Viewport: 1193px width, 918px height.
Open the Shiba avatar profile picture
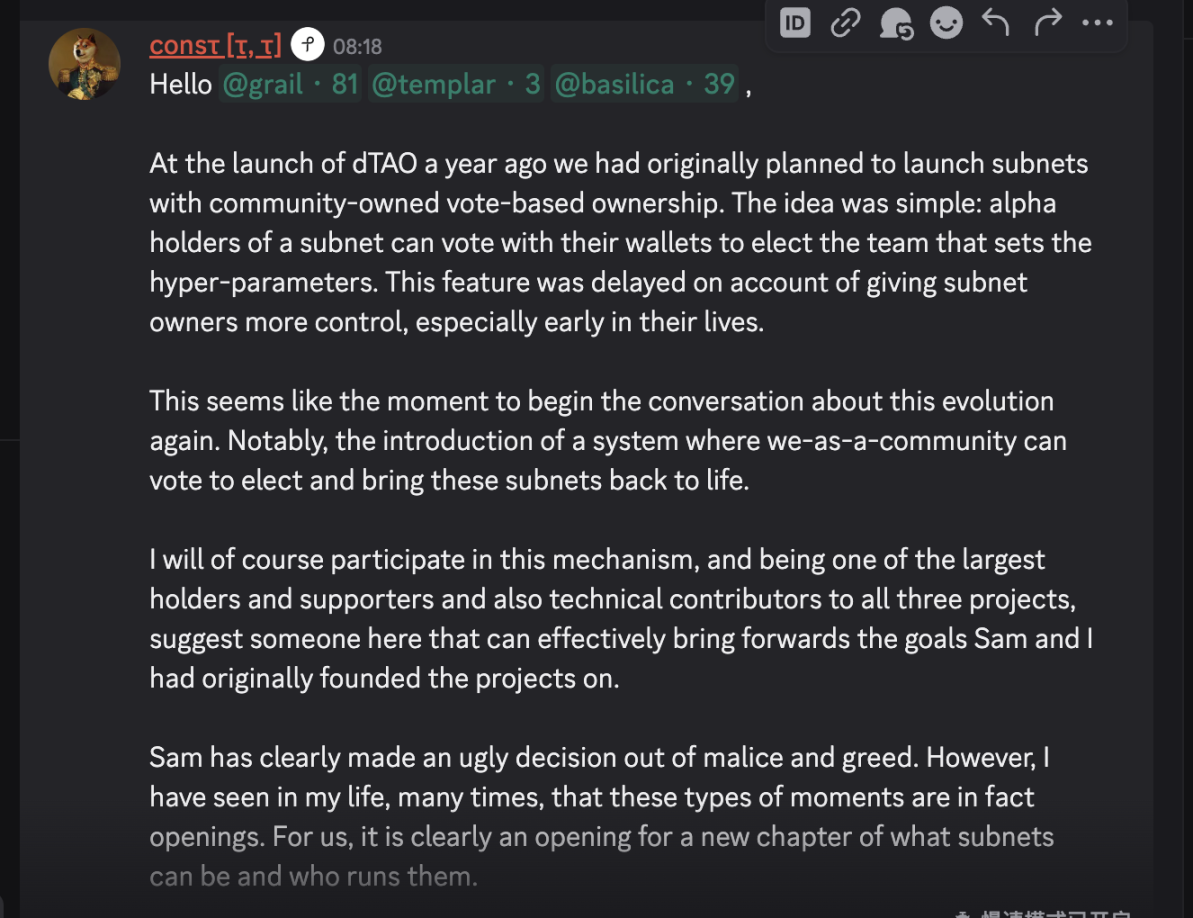[x=85, y=64]
